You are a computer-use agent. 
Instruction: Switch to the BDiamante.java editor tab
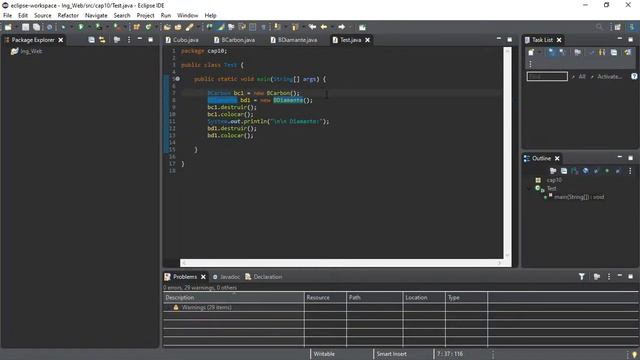click(x=294, y=40)
